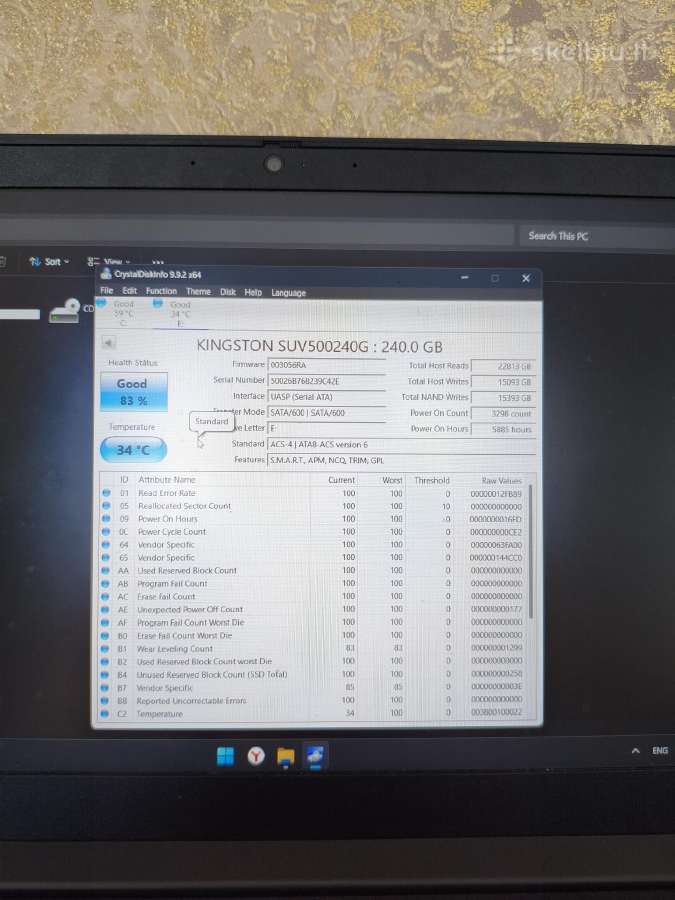Click the Total Host Reads value
675x900 pixels.
(503, 366)
